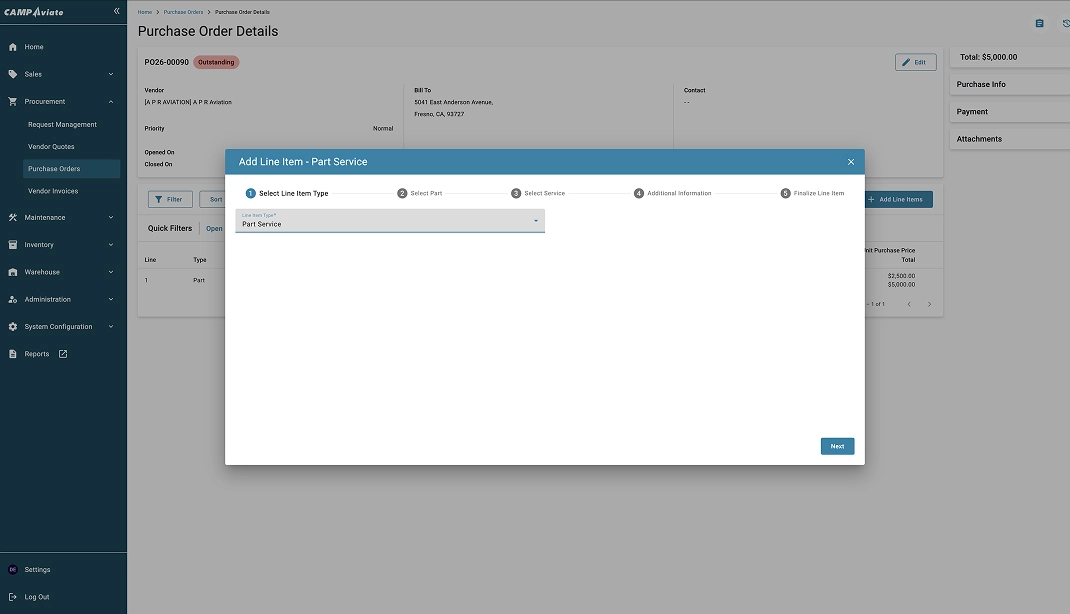Click the Line column header
Image resolution: width=1070 pixels, height=614 pixels.
pyautogui.click(x=150, y=260)
